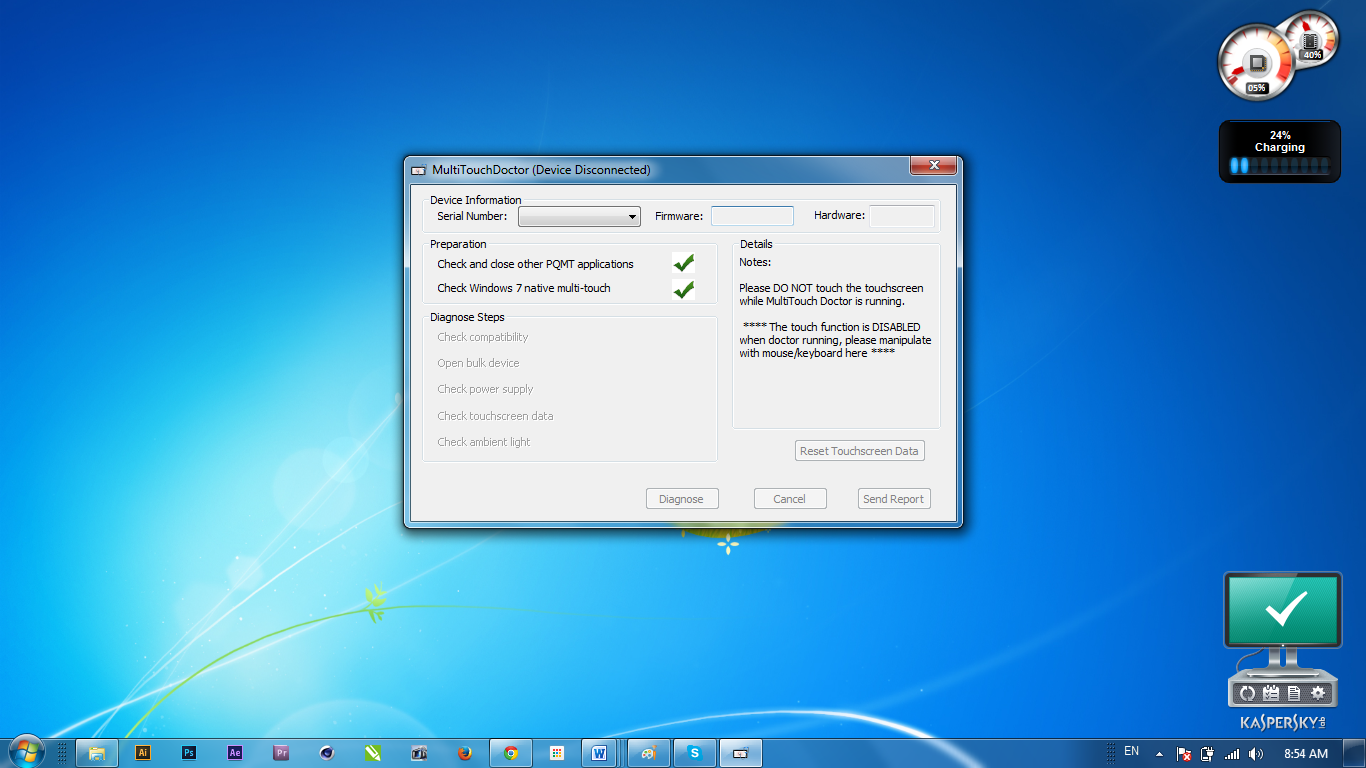This screenshot has height=768, width=1366.
Task: Open the Kaspersky gadget settings gear
Action: click(1318, 693)
